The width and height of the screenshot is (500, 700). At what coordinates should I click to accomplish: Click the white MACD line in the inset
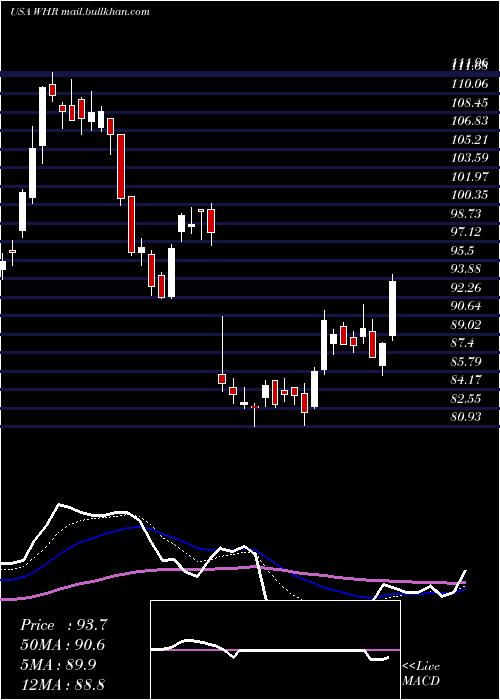(x=268, y=650)
